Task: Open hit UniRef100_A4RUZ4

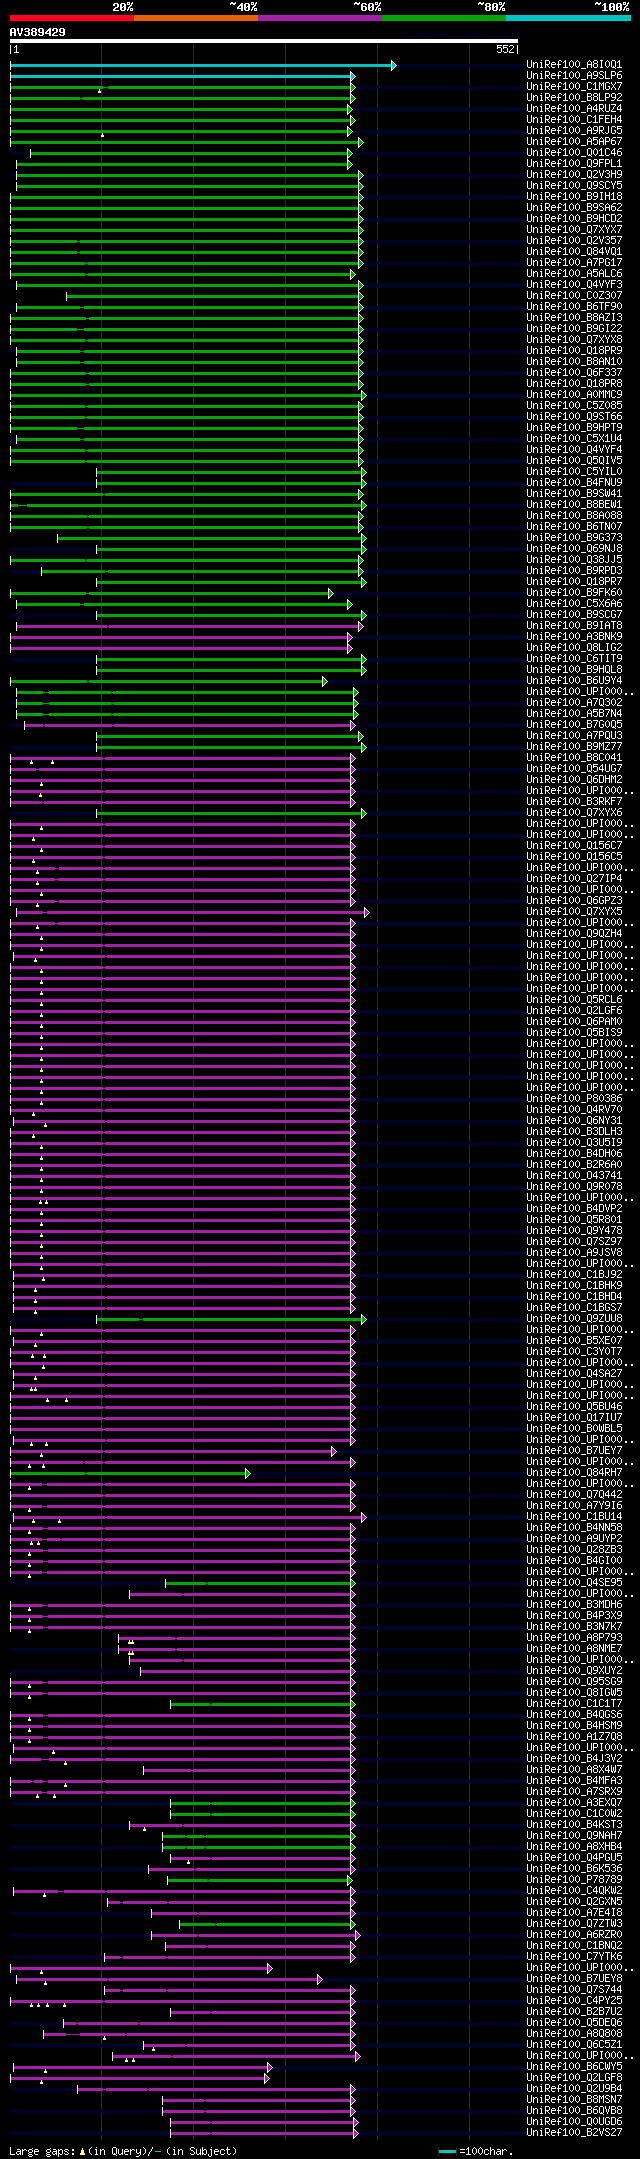Action: click(x=574, y=109)
